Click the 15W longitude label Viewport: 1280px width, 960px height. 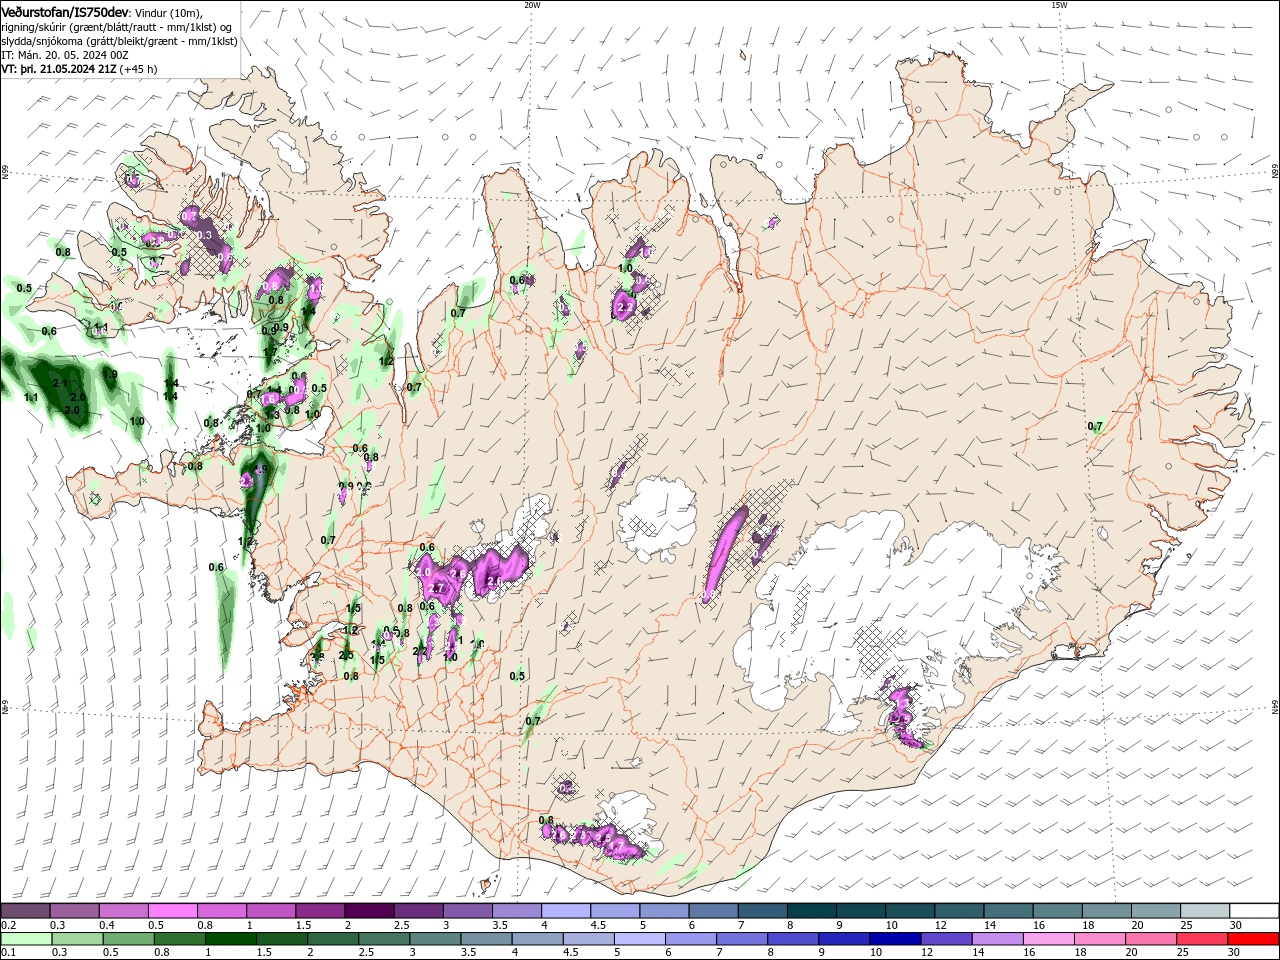1059,5
